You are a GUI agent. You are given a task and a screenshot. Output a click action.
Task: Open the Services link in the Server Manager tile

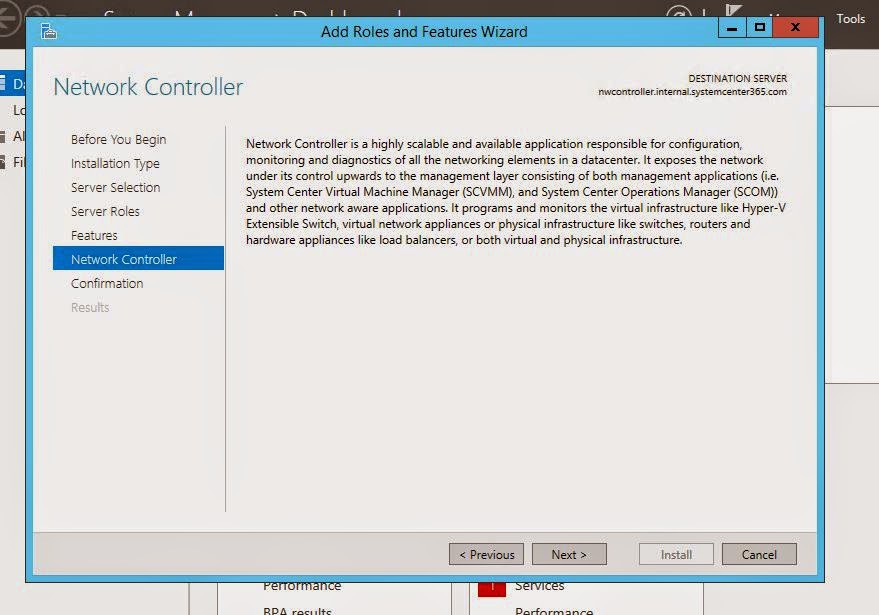[x=539, y=586]
